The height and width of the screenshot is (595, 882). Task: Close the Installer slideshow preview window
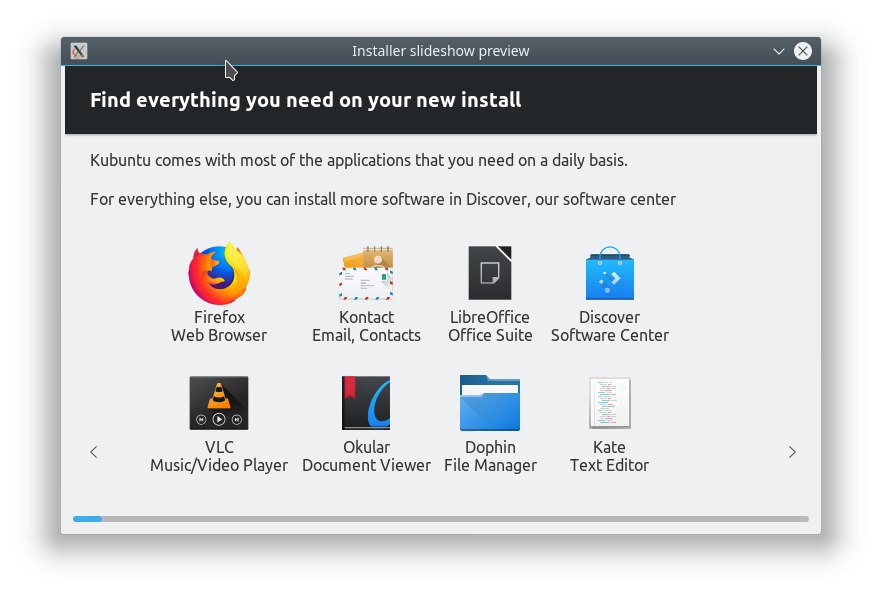(x=803, y=51)
